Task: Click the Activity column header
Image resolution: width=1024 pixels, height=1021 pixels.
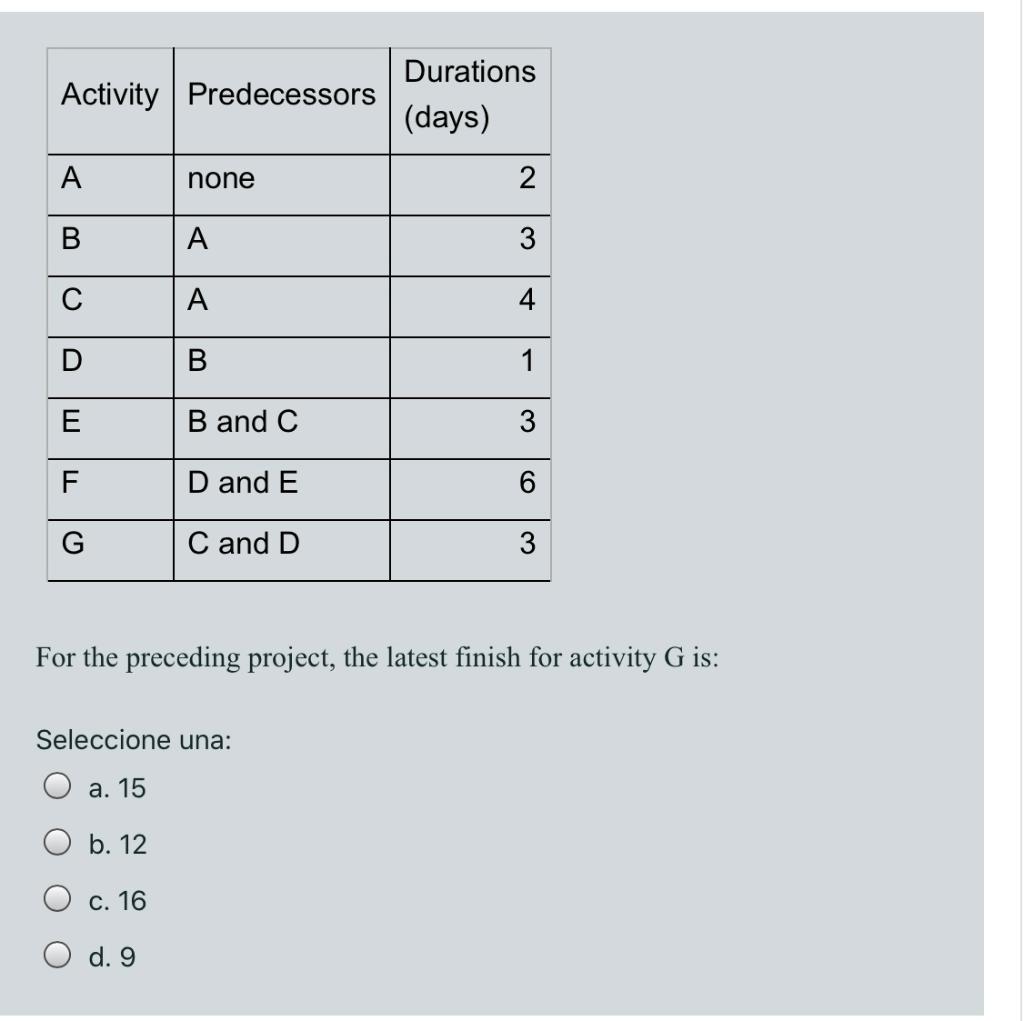Action: click(x=110, y=97)
